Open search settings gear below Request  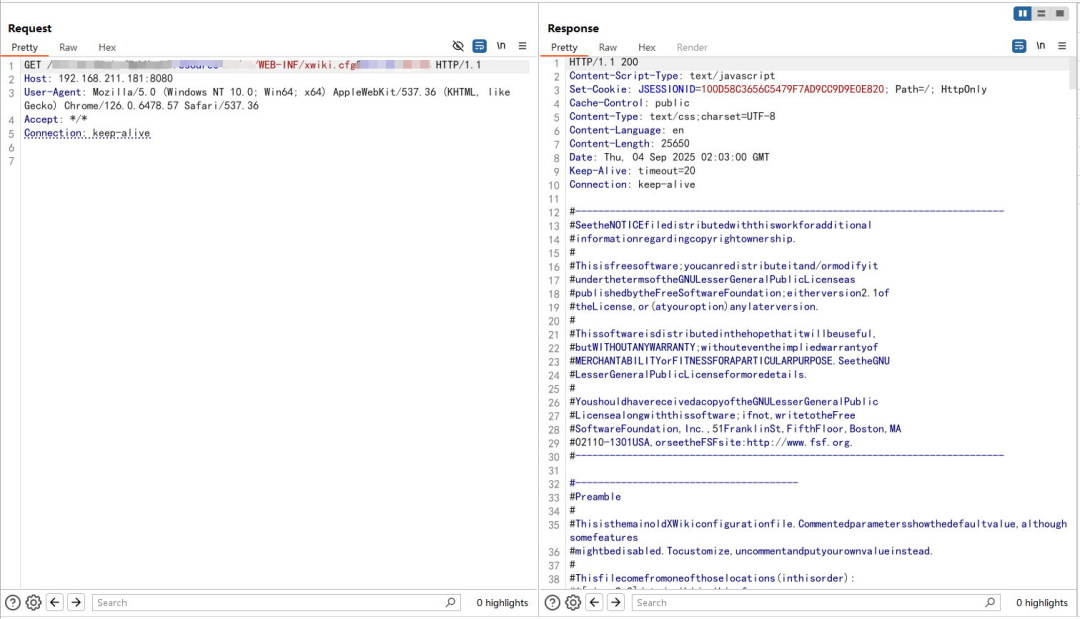tap(33, 602)
